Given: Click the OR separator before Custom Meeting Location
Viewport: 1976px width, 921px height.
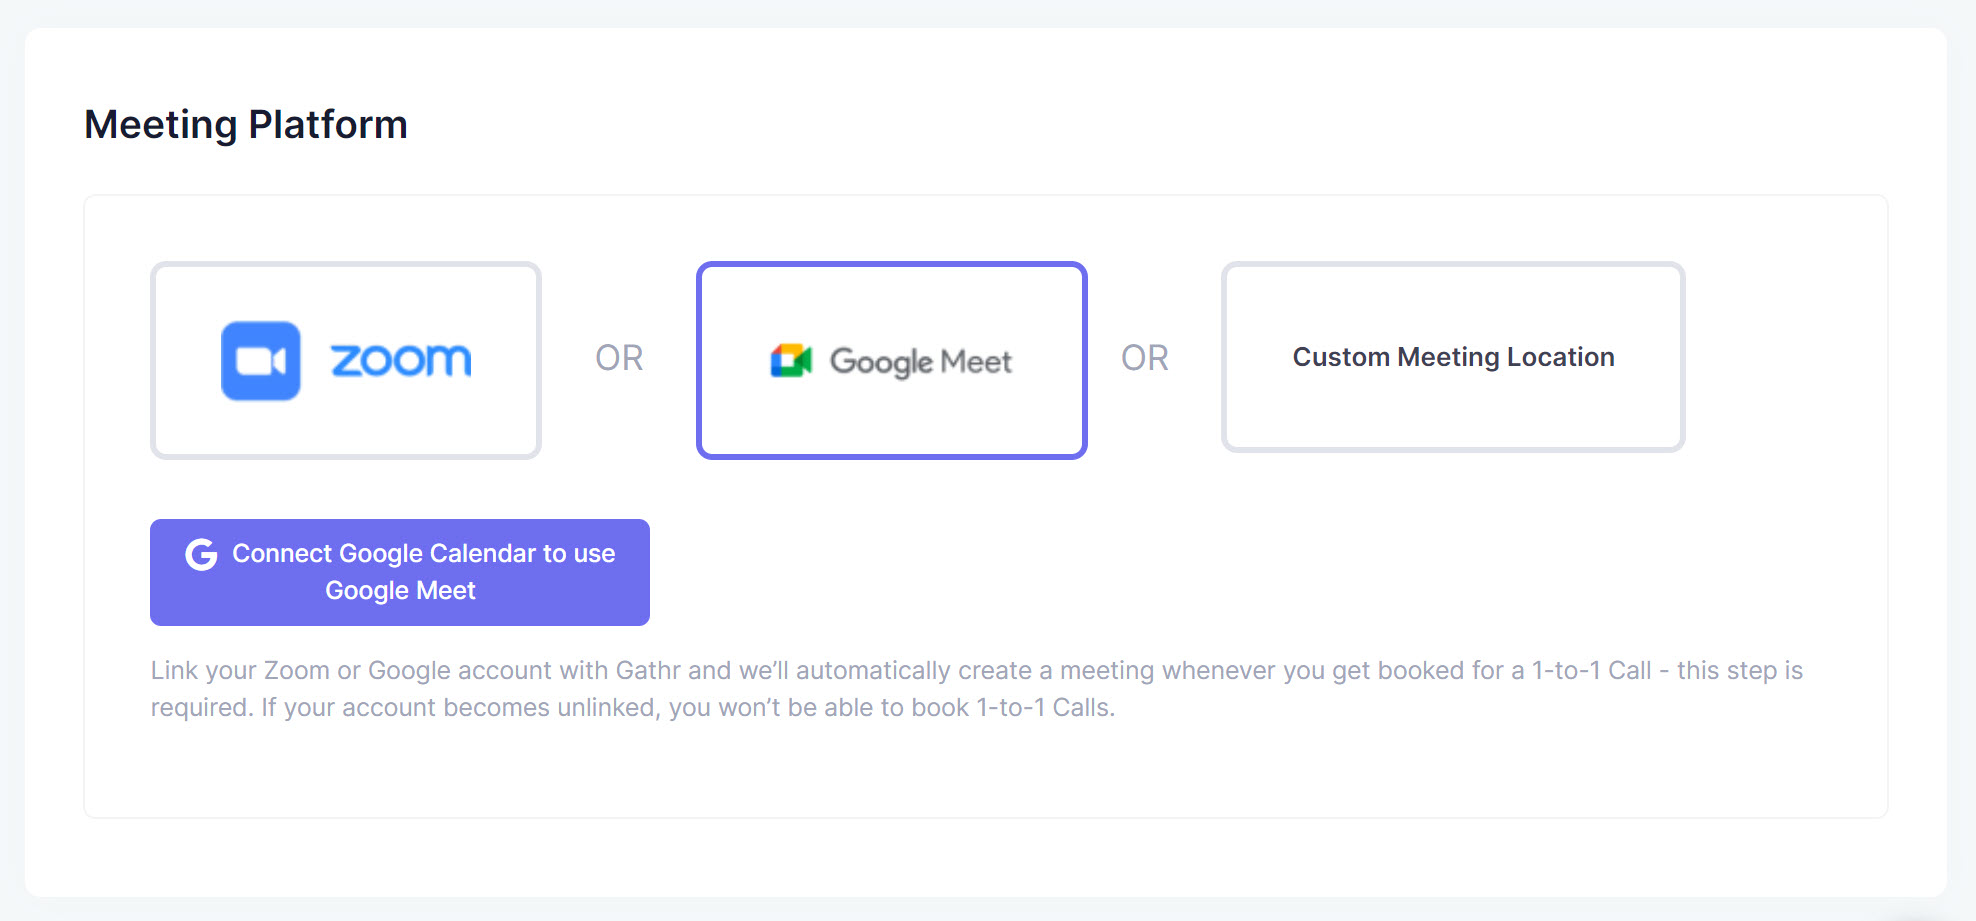Looking at the screenshot, I should coord(1144,358).
